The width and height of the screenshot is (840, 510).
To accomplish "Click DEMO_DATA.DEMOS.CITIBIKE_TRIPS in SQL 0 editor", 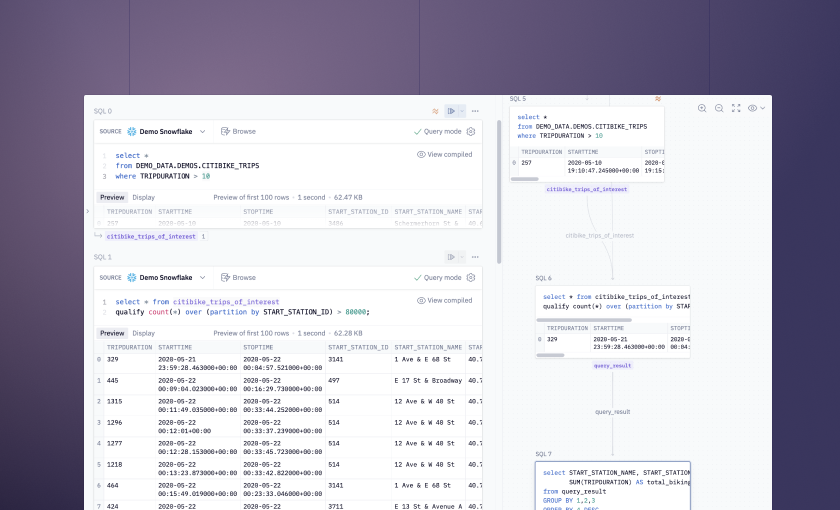I will click(197, 166).
